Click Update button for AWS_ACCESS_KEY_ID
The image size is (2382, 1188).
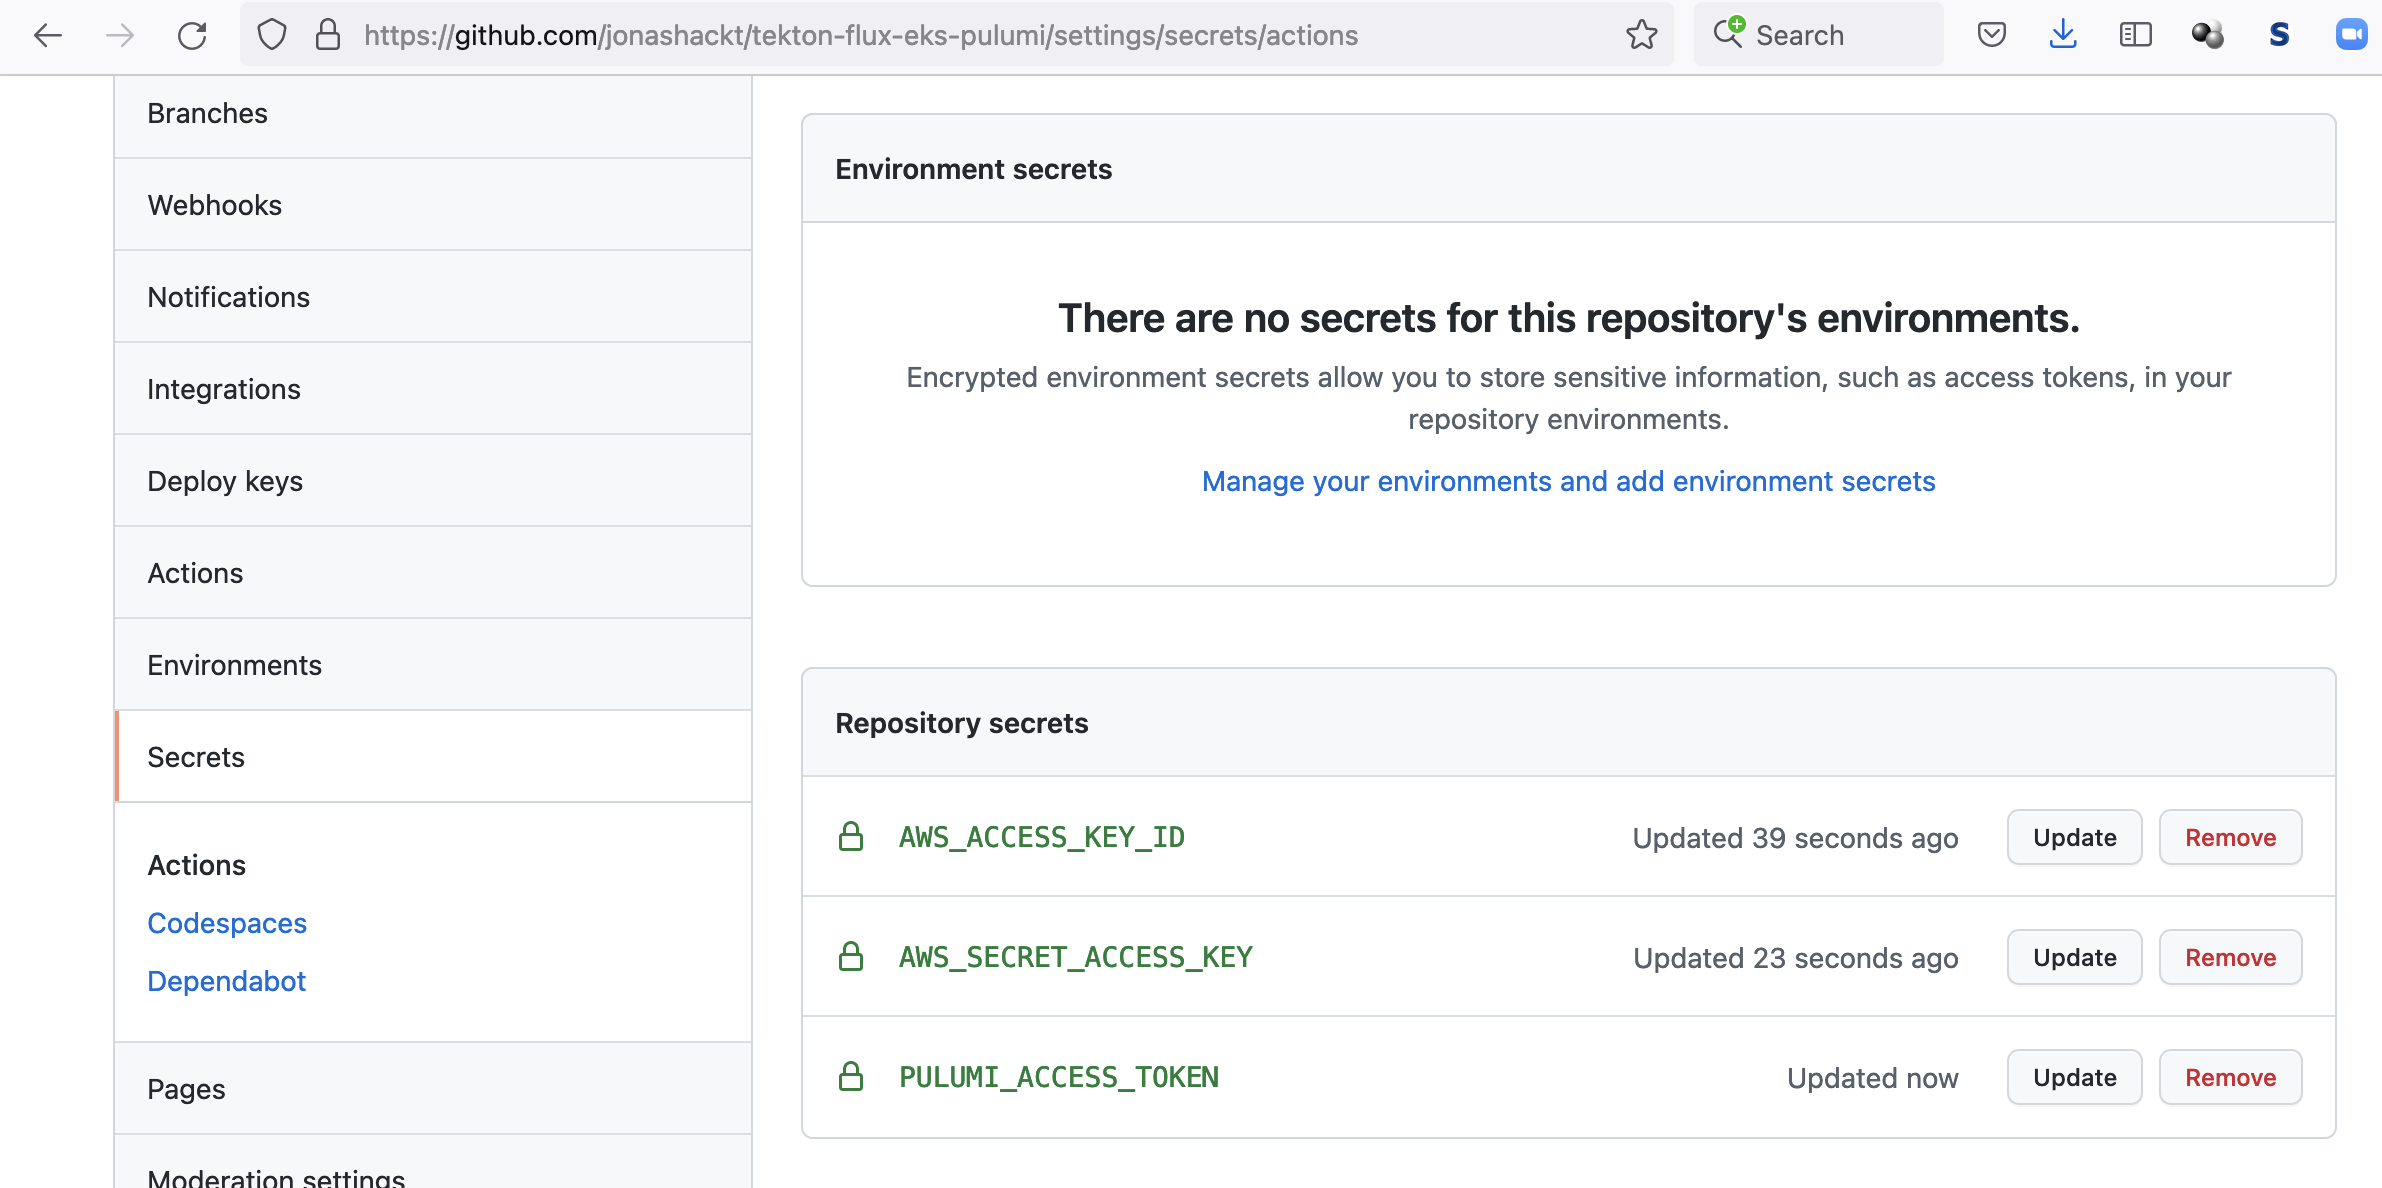2074,837
